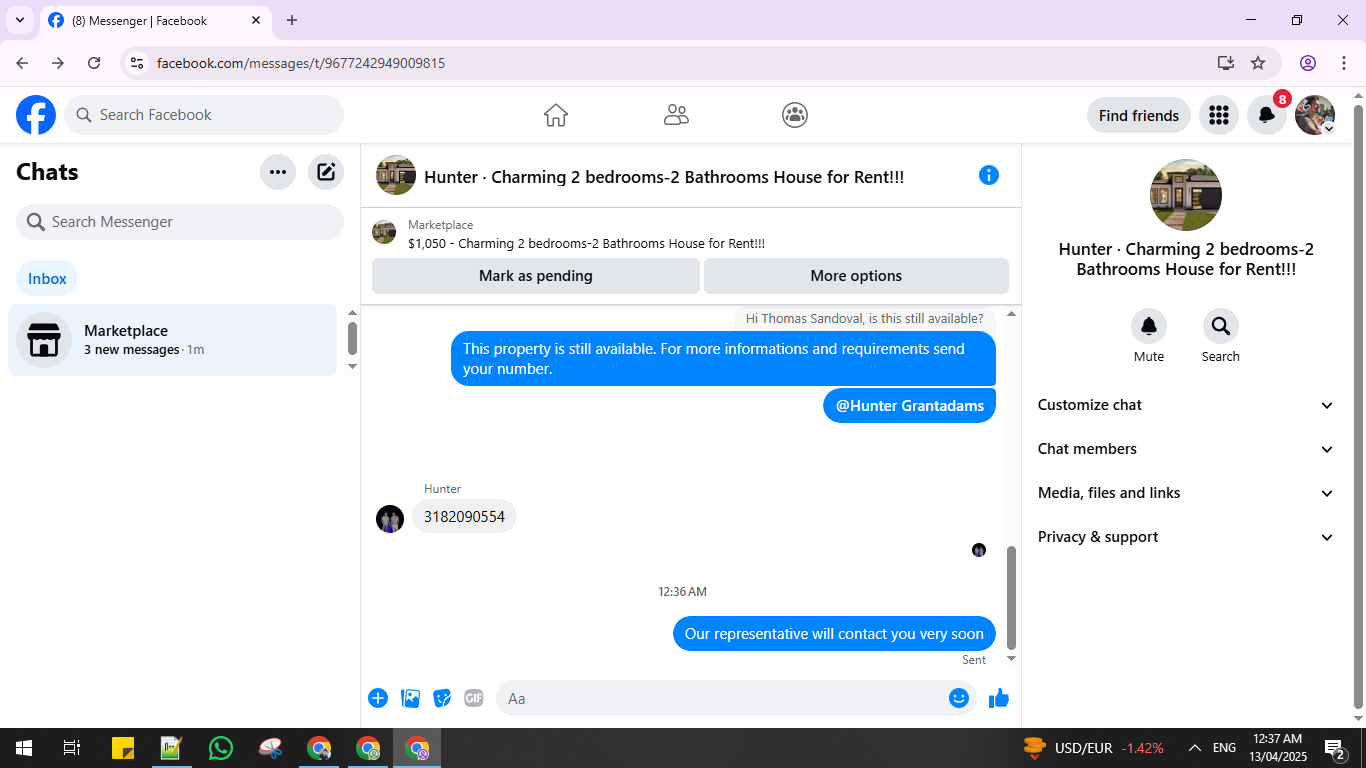The width and height of the screenshot is (1366, 768).
Task: Select the Inbox filter tab
Action: point(47,279)
